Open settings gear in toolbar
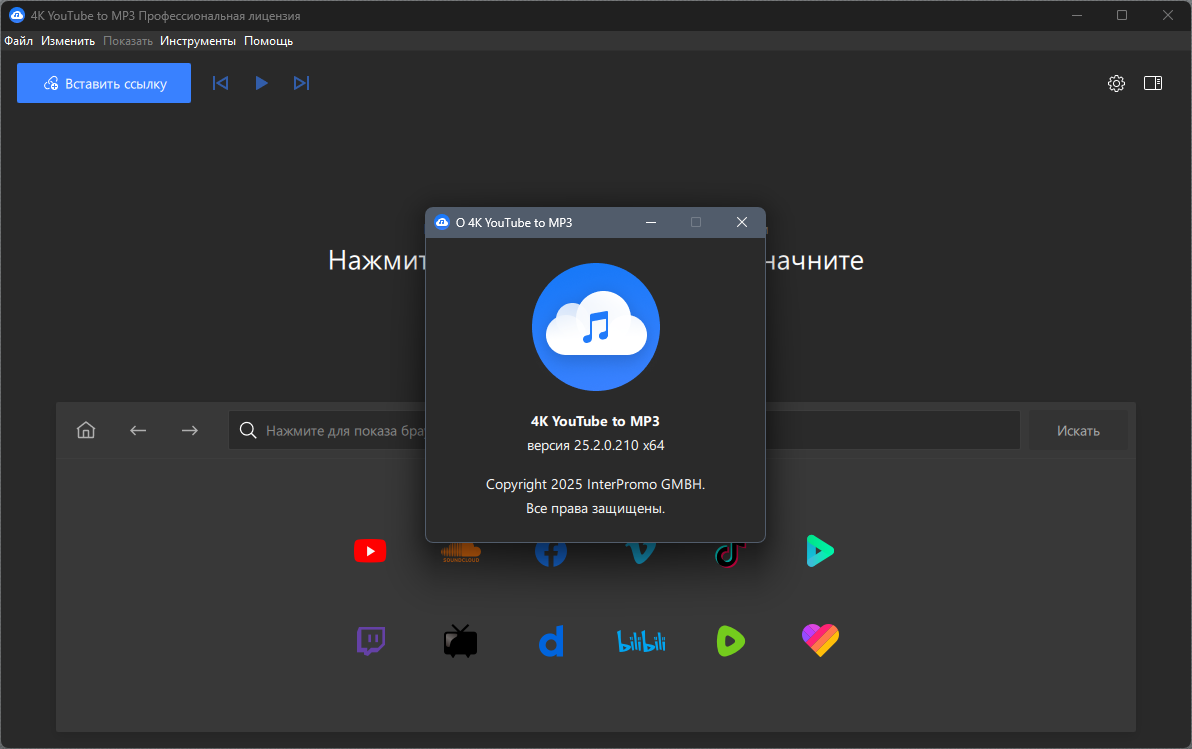The image size is (1192, 749). coord(1116,84)
